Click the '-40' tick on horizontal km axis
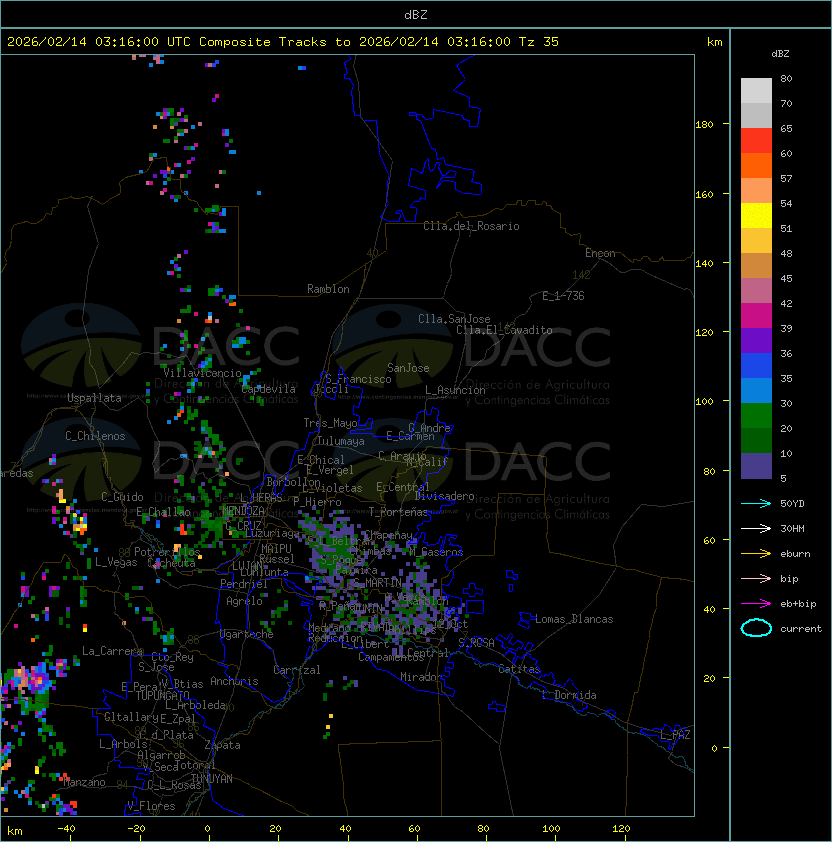Image resolution: width=832 pixels, height=842 pixels. click(66, 829)
